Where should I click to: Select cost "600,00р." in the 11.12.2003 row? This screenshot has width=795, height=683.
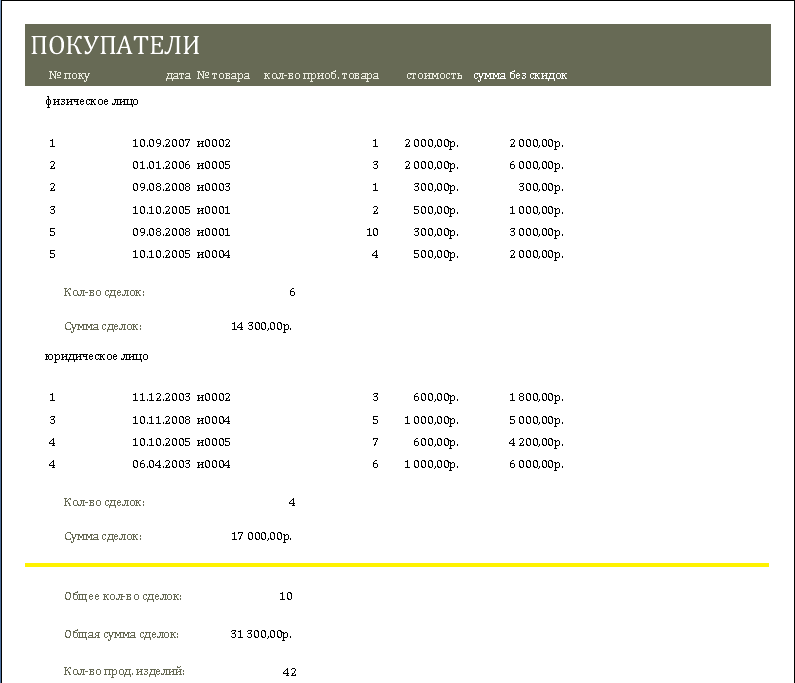pyautogui.click(x=436, y=398)
